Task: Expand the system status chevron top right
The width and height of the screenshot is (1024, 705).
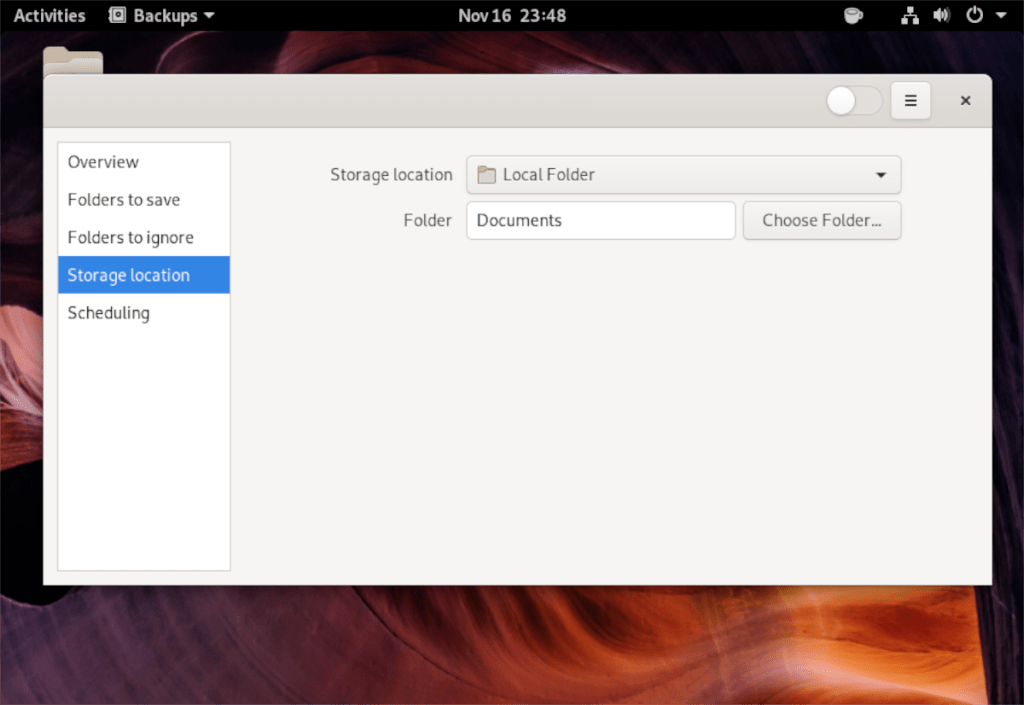Action: pyautogui.click(x=1003, y=15)
